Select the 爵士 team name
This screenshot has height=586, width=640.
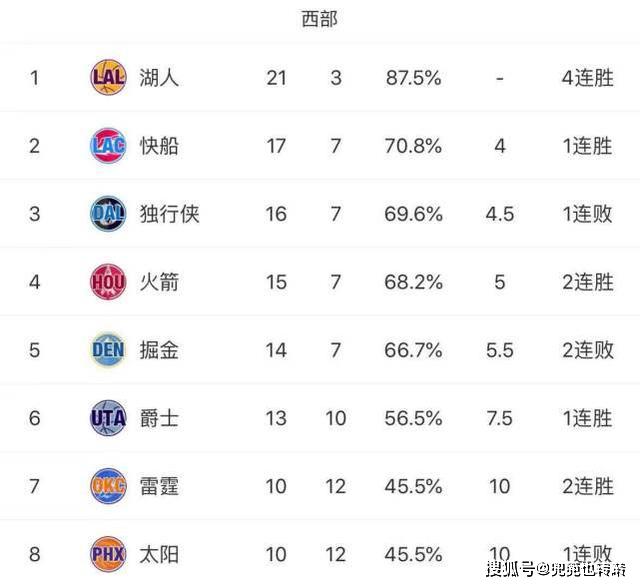(159, 418)
